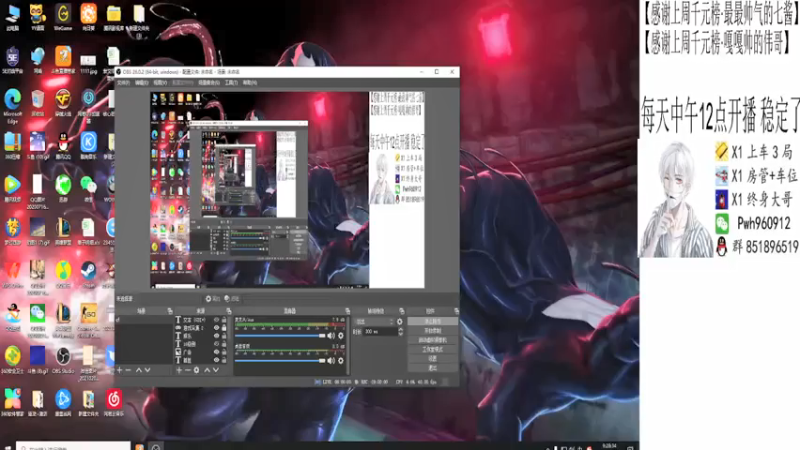Add a source with the Sources plus icon
Image resolution: width=800 pixels, height=450 pixels.
tap(179, 370)
